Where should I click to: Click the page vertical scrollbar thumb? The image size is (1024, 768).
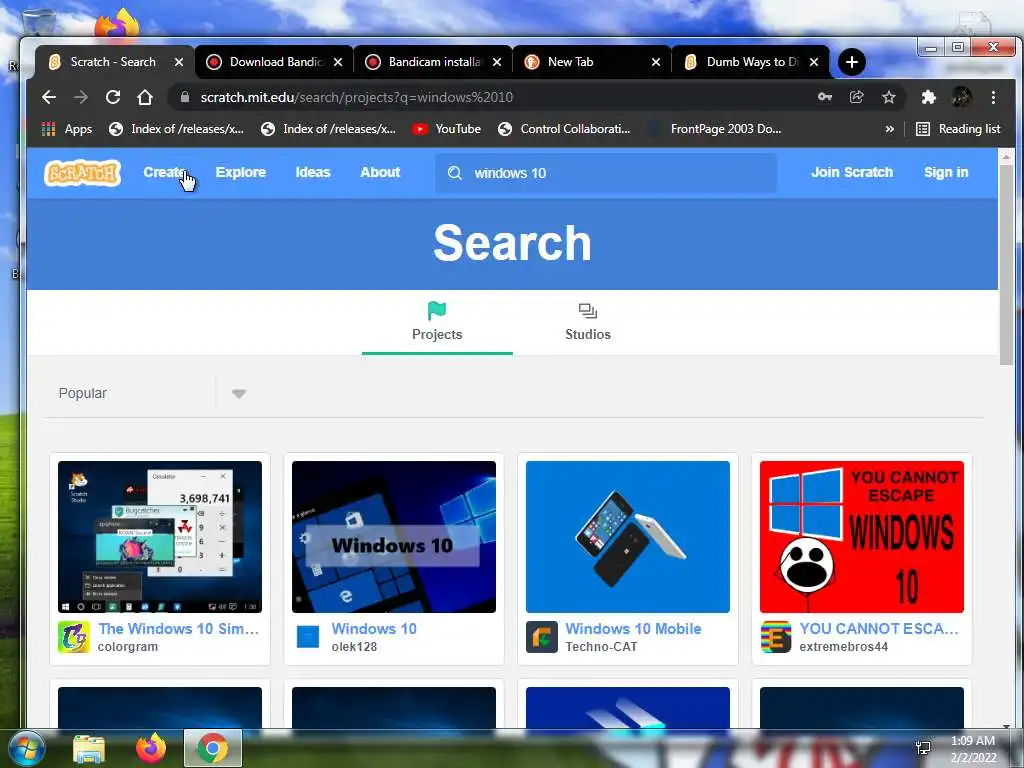click(x=1006, y=265)
